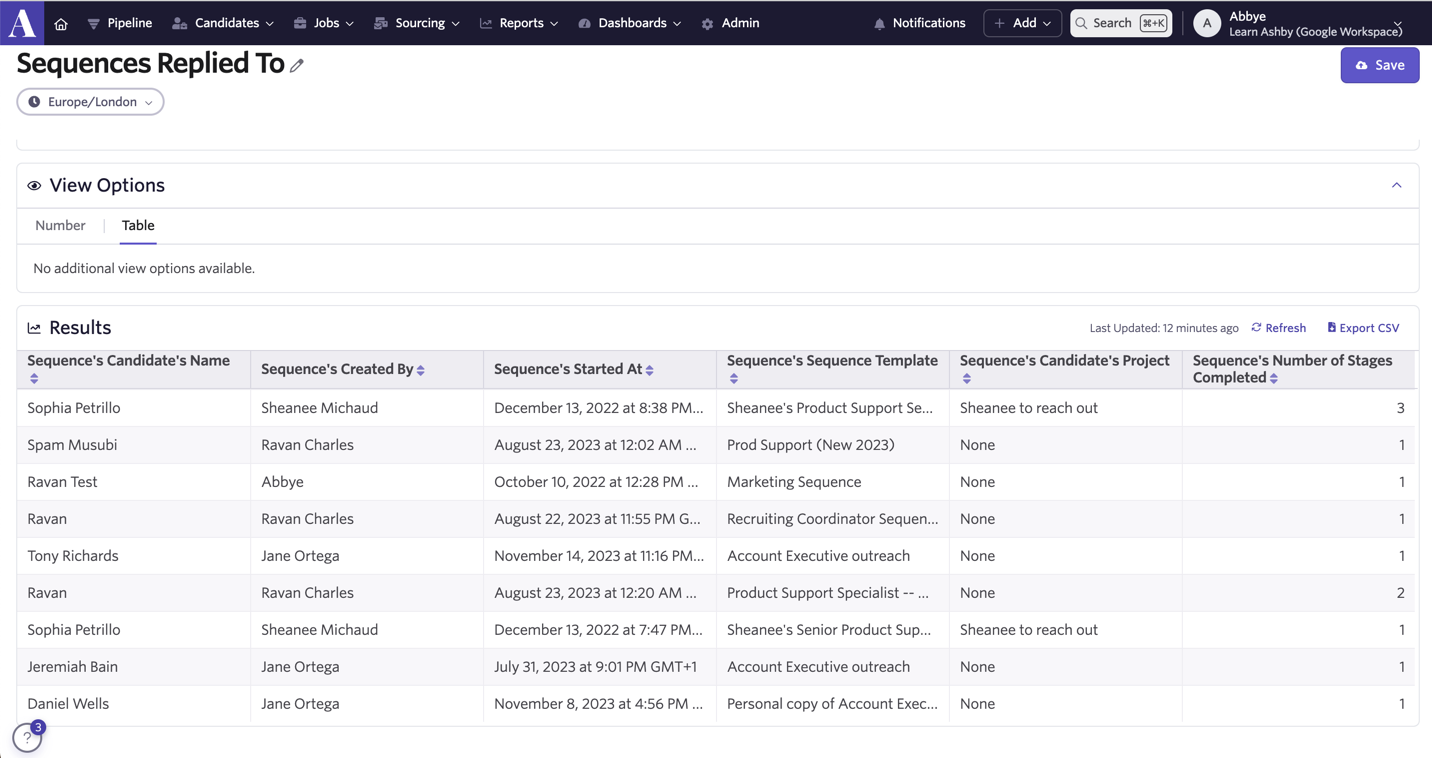Open the Candidates dropdown menu
Viewport: 1432px width, 758px height.
pos(223,23)
